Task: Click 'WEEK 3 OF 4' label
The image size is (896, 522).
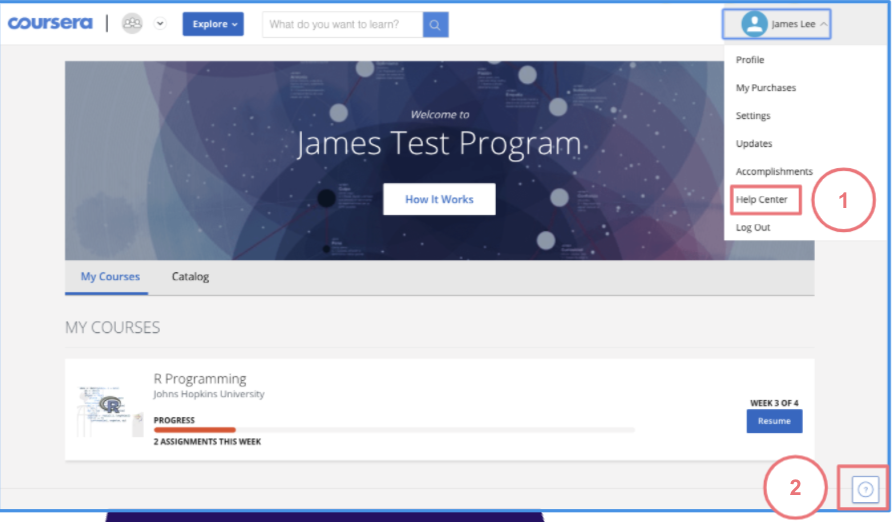Action: point(774,403)
